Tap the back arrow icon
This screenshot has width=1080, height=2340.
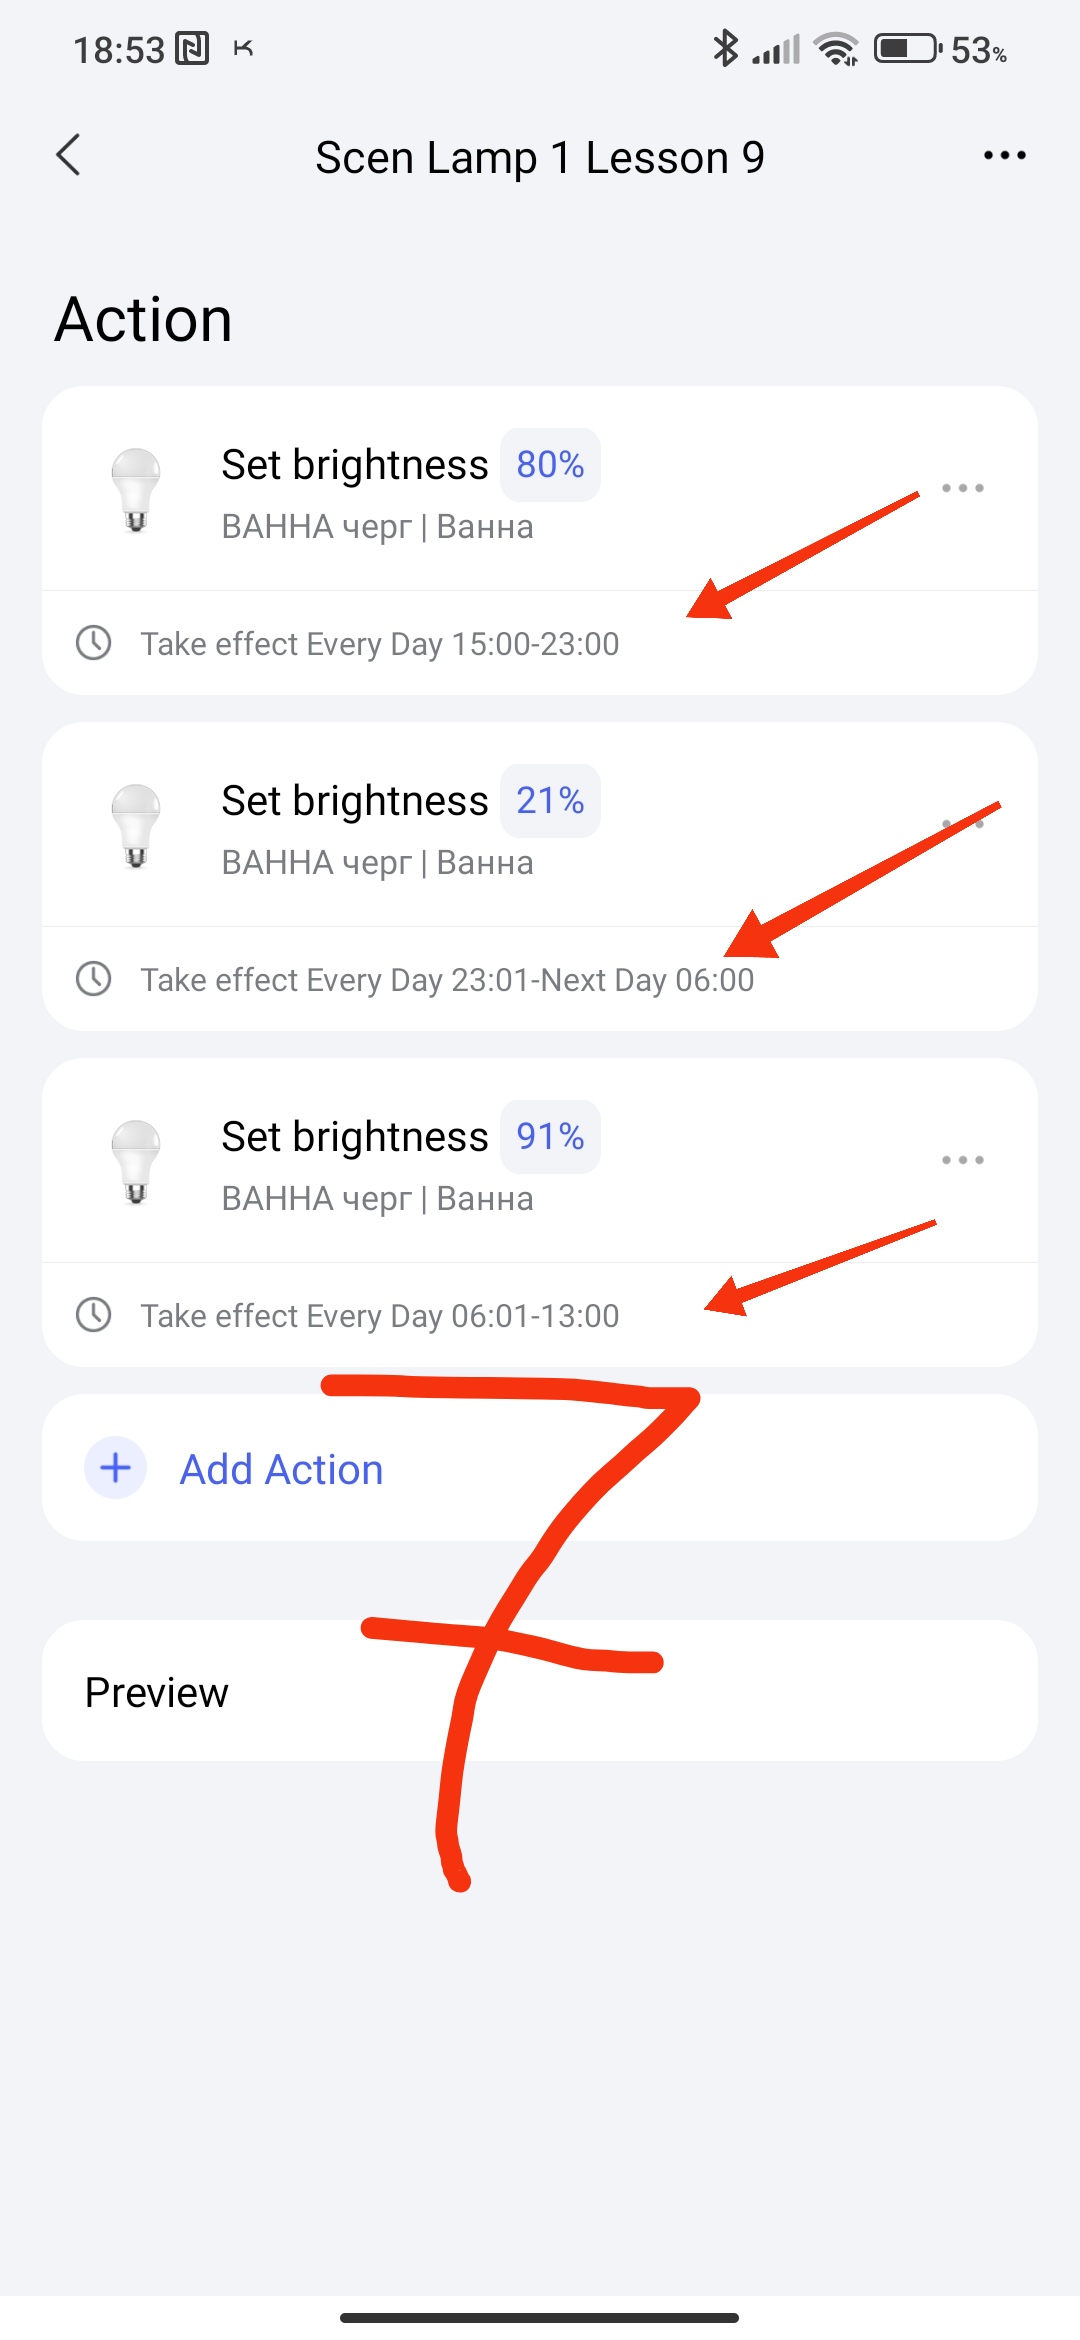point(68,156)
